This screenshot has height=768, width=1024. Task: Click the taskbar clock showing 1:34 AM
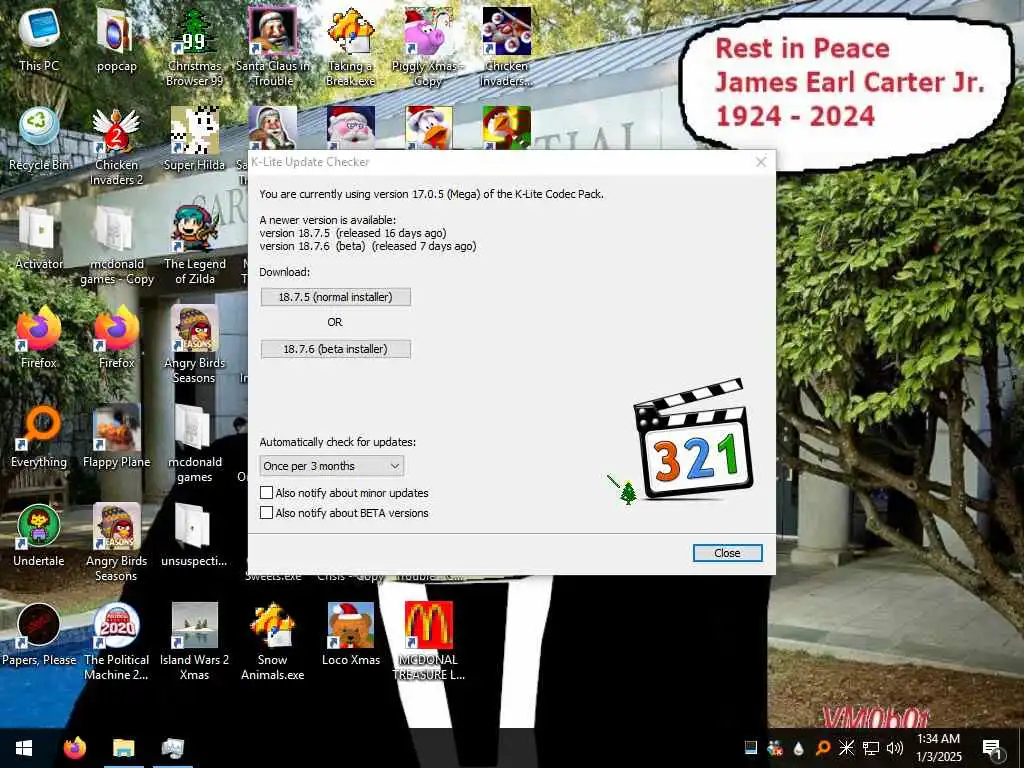(938, 748)
